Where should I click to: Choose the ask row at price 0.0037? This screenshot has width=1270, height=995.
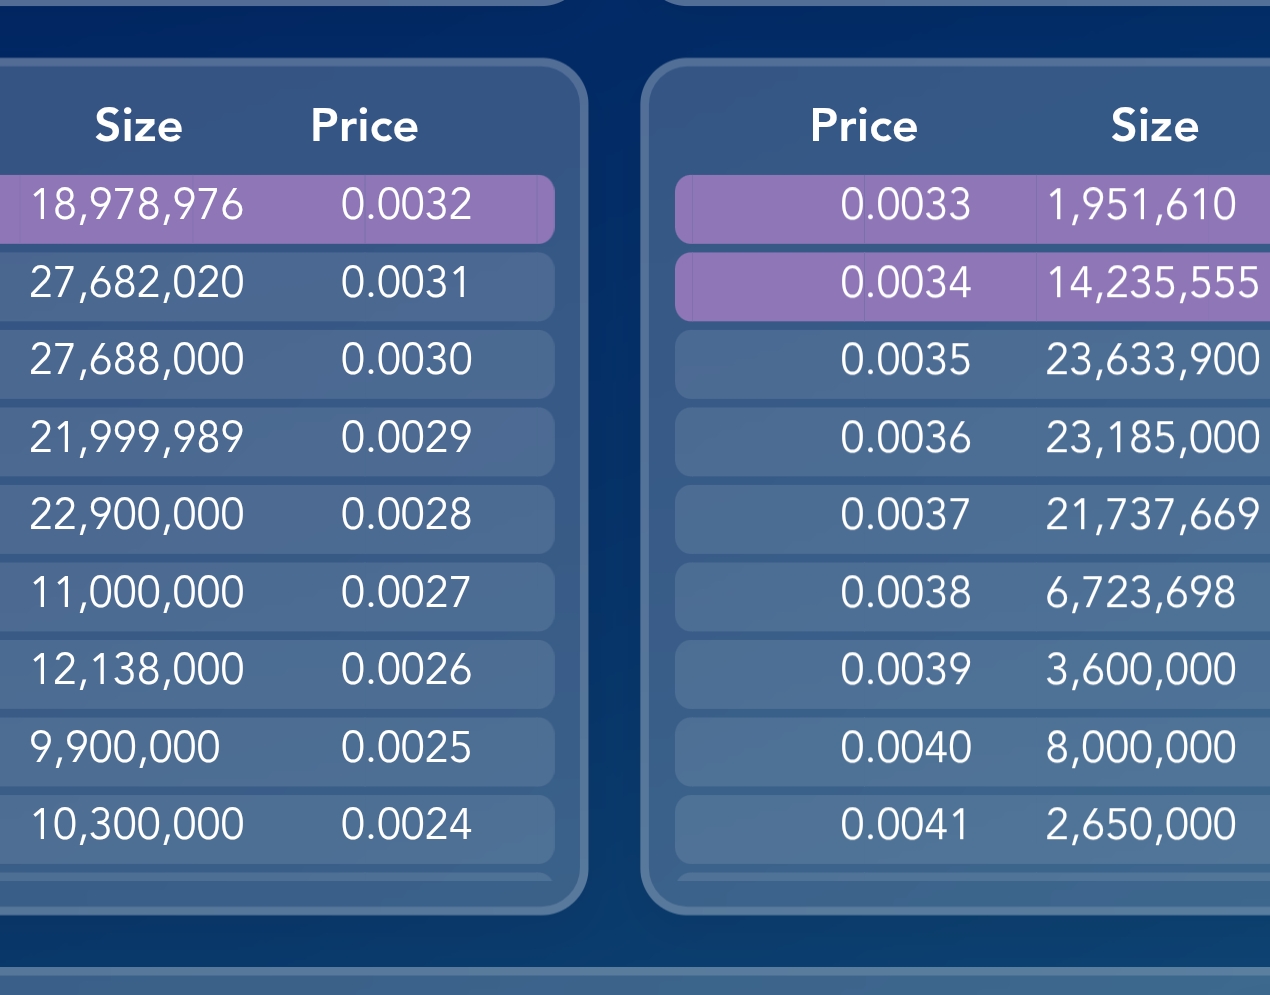pos(972,519)
